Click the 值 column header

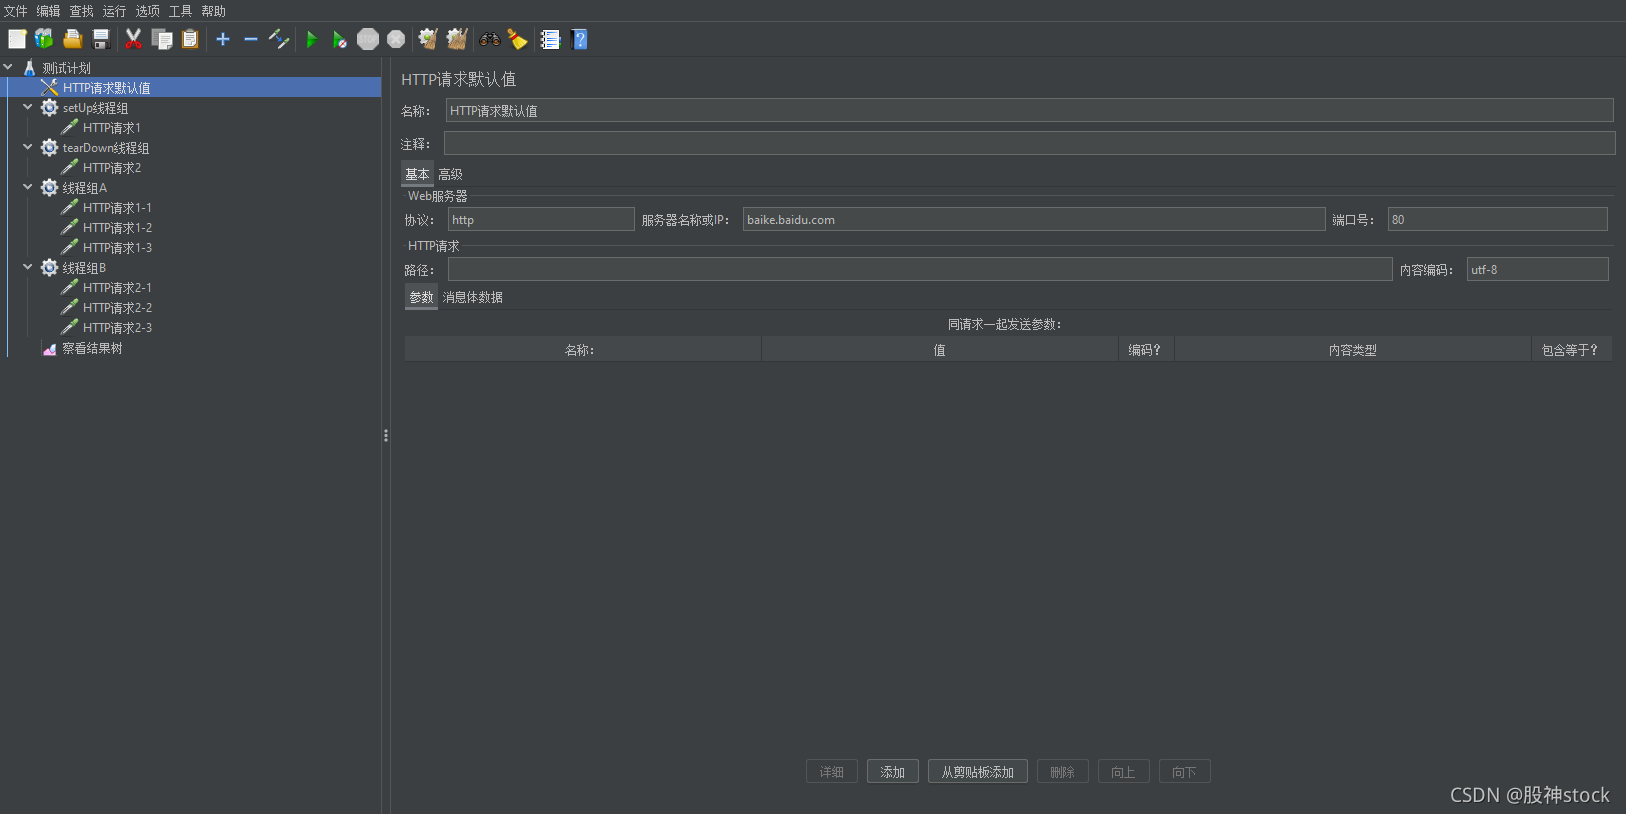pyautogui.click(x=940, y=350)
